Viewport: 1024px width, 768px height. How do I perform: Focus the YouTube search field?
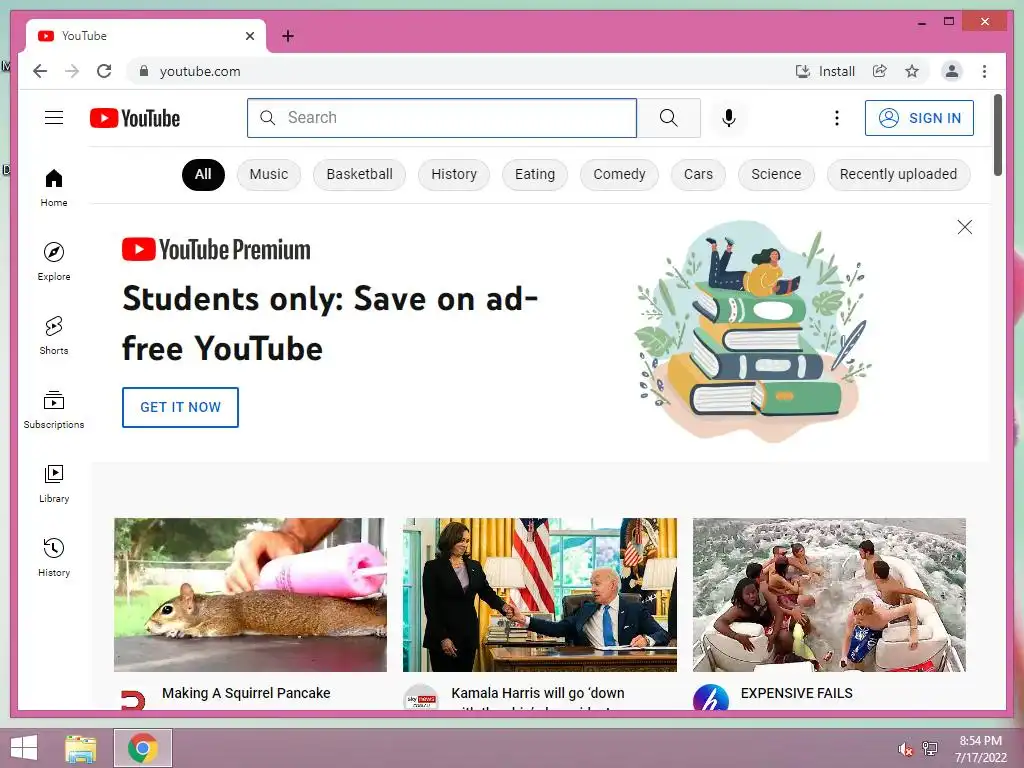pyautogui.click(x=442, y=118)
